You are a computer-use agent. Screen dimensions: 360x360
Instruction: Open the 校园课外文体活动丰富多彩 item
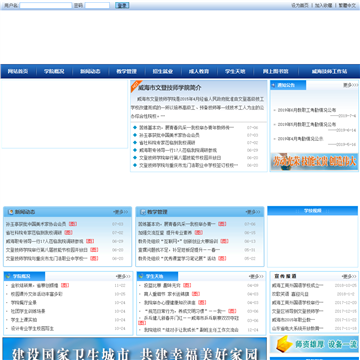tap(37, 294)
